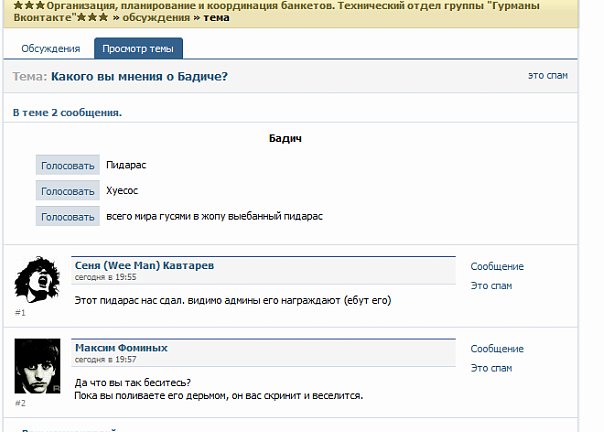Click the timestamp 'сегодня в 19:57'

(x=106, y=360)
